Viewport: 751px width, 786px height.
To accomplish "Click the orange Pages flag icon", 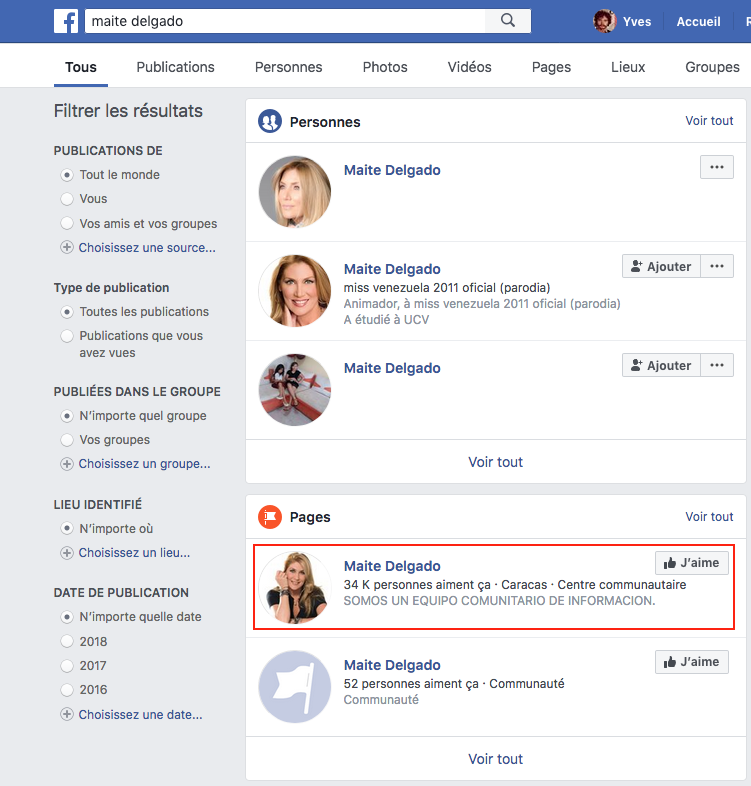I will pyautogui.click(x=270, y=517).
